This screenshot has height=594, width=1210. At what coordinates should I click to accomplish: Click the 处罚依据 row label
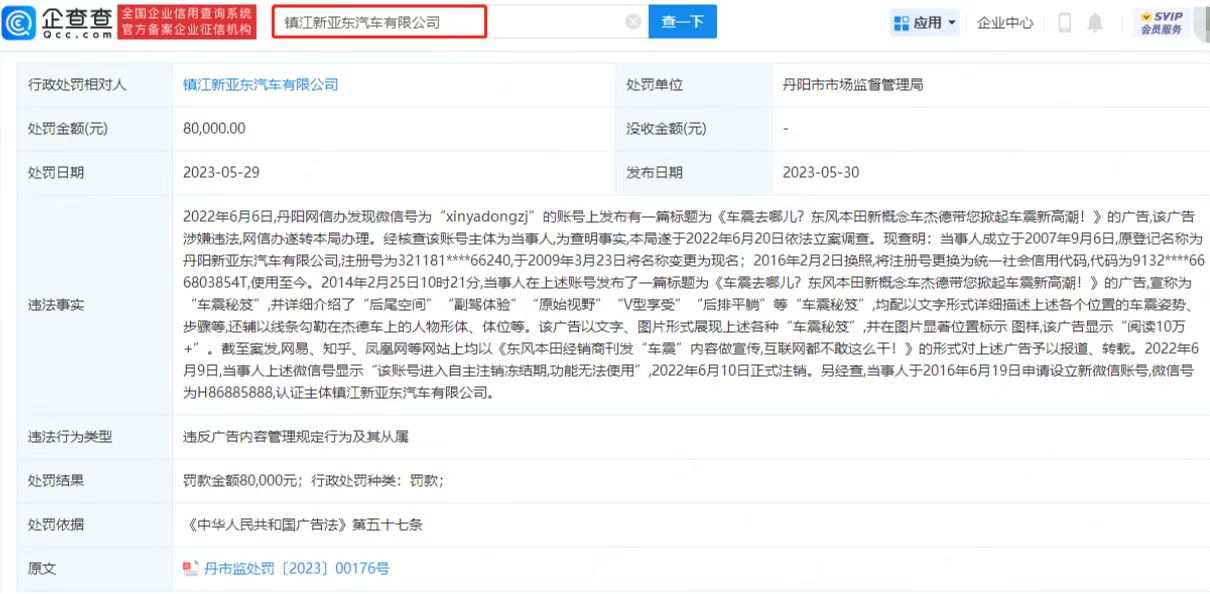[56, 525]
